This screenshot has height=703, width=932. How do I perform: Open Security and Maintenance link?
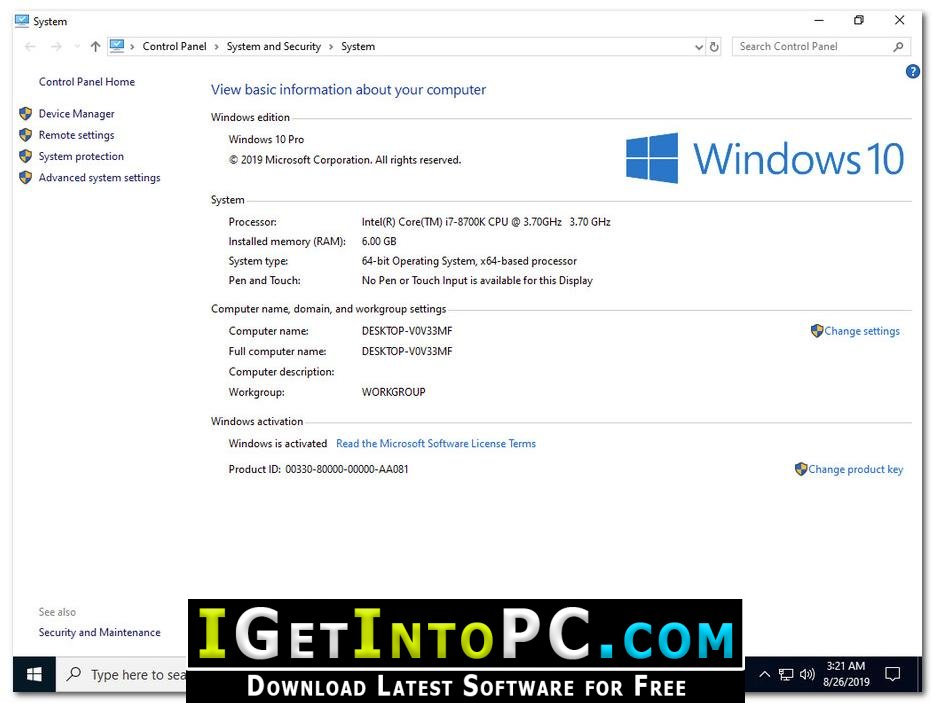(x=99, y=632)
